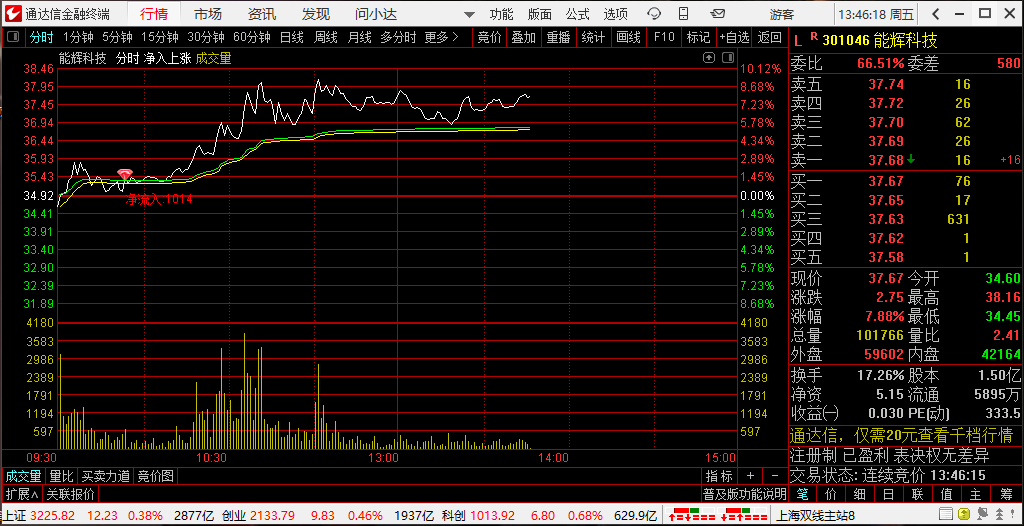1024x526 pixels.
Task: Open the 选项 menu
Action: 615,14
